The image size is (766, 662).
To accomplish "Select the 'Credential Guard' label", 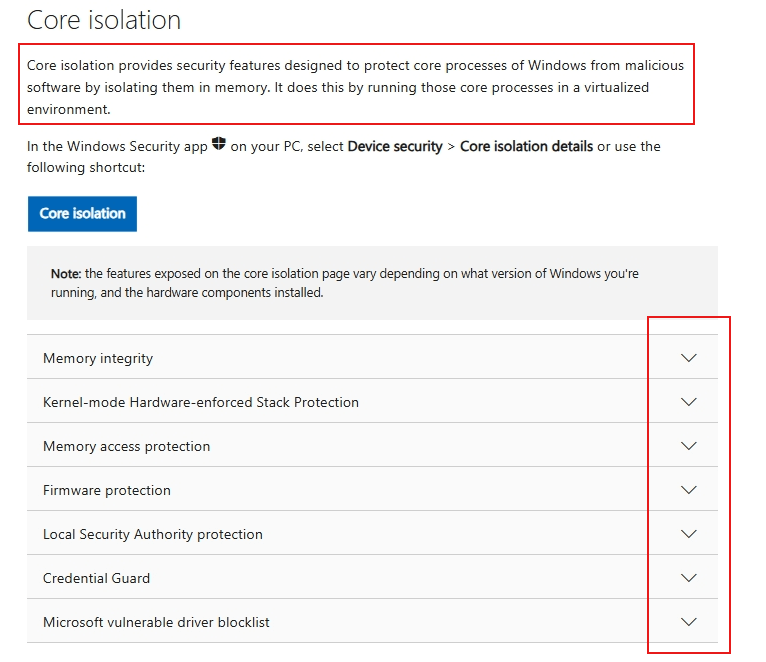I will (x=96, y=578).
